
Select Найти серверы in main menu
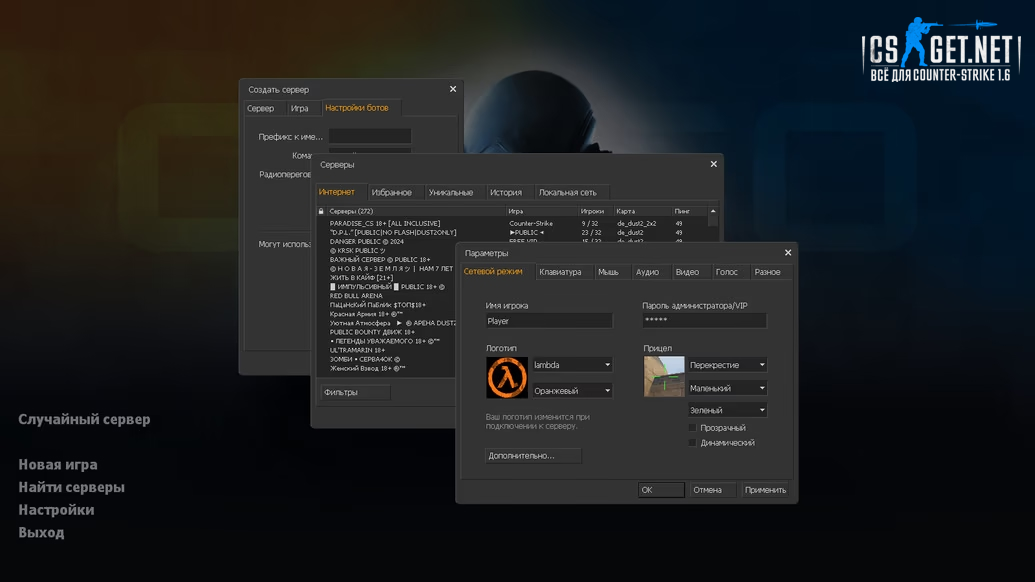[x=71, y=487]
